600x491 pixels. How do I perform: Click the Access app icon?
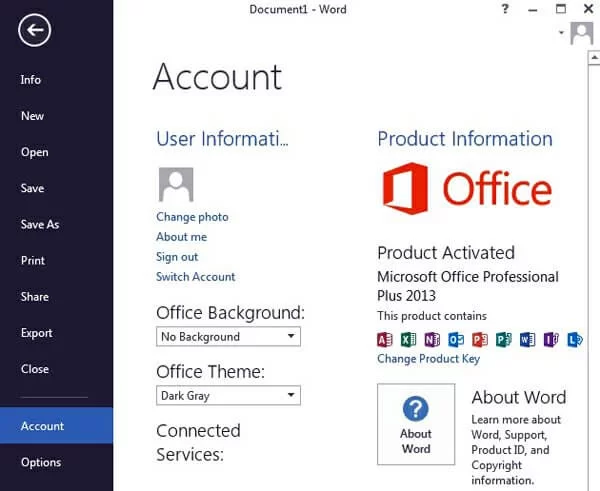[385, 339]
